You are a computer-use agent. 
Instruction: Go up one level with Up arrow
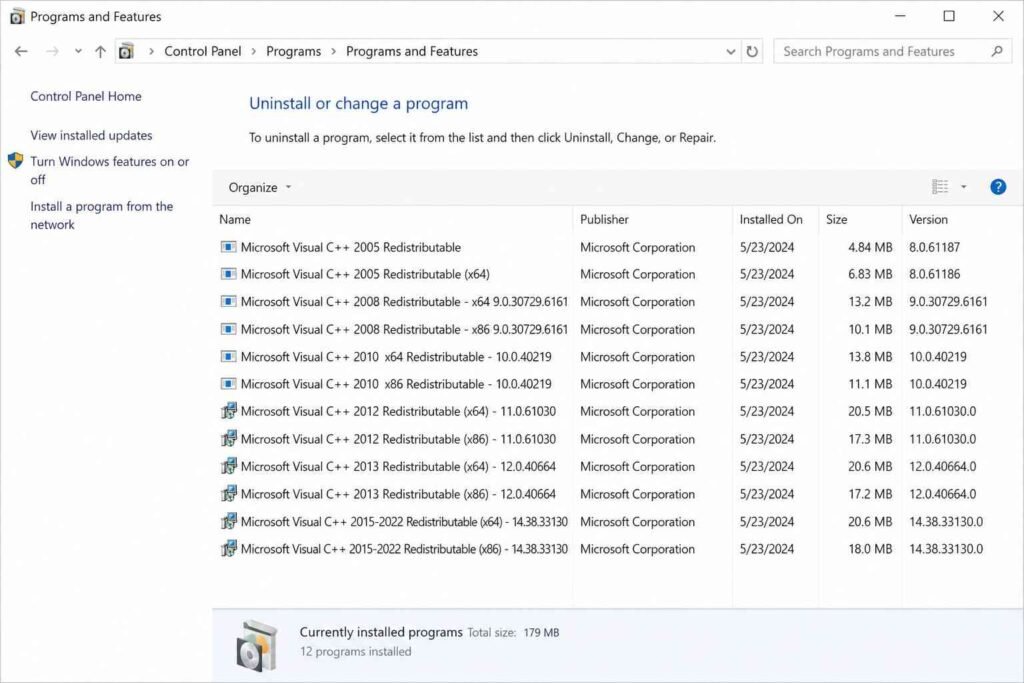tap(100, 52)
